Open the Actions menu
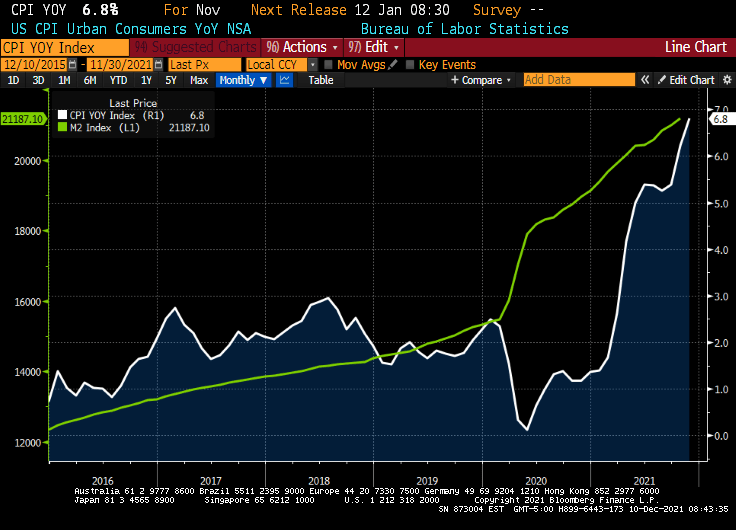 pos(303,47)
